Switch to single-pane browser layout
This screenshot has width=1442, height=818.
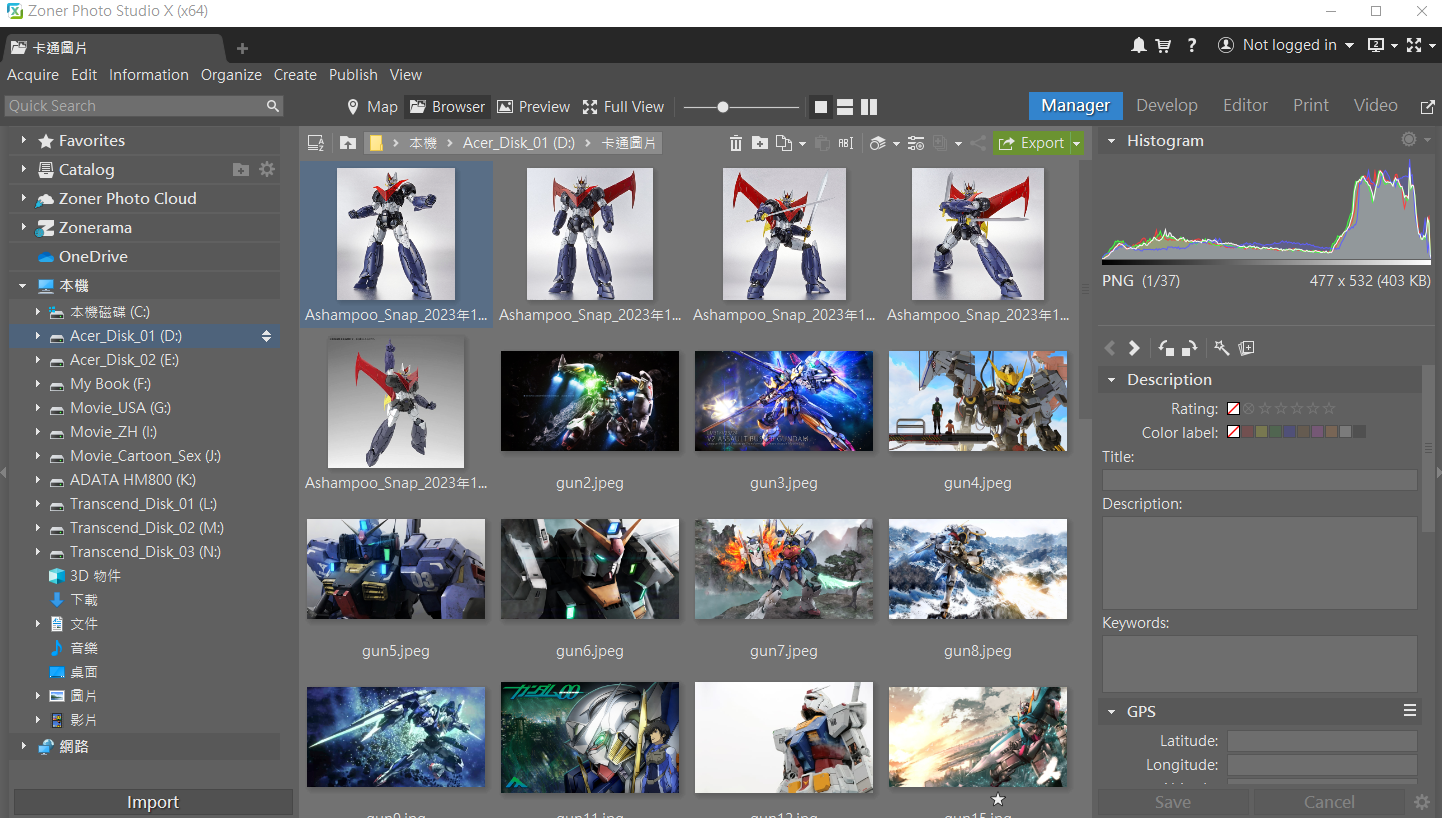pyautogui.click(x=822, y=107)
